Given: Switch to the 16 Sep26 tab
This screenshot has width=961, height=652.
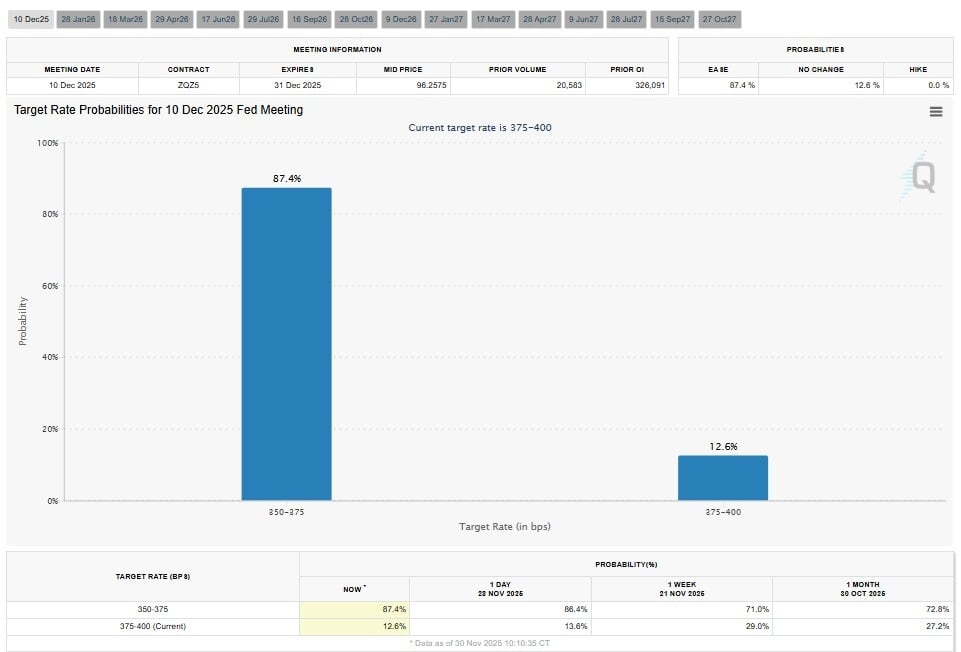Looking at the screenshot, I should [309, 19].
